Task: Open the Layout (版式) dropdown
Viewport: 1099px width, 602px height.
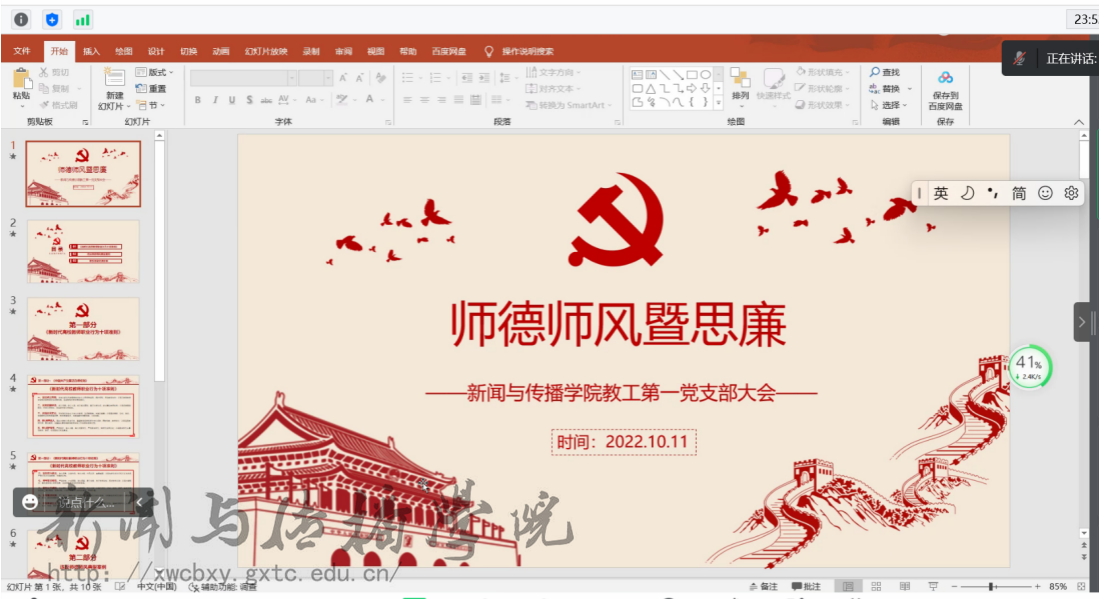Action: tap(154, 72)
